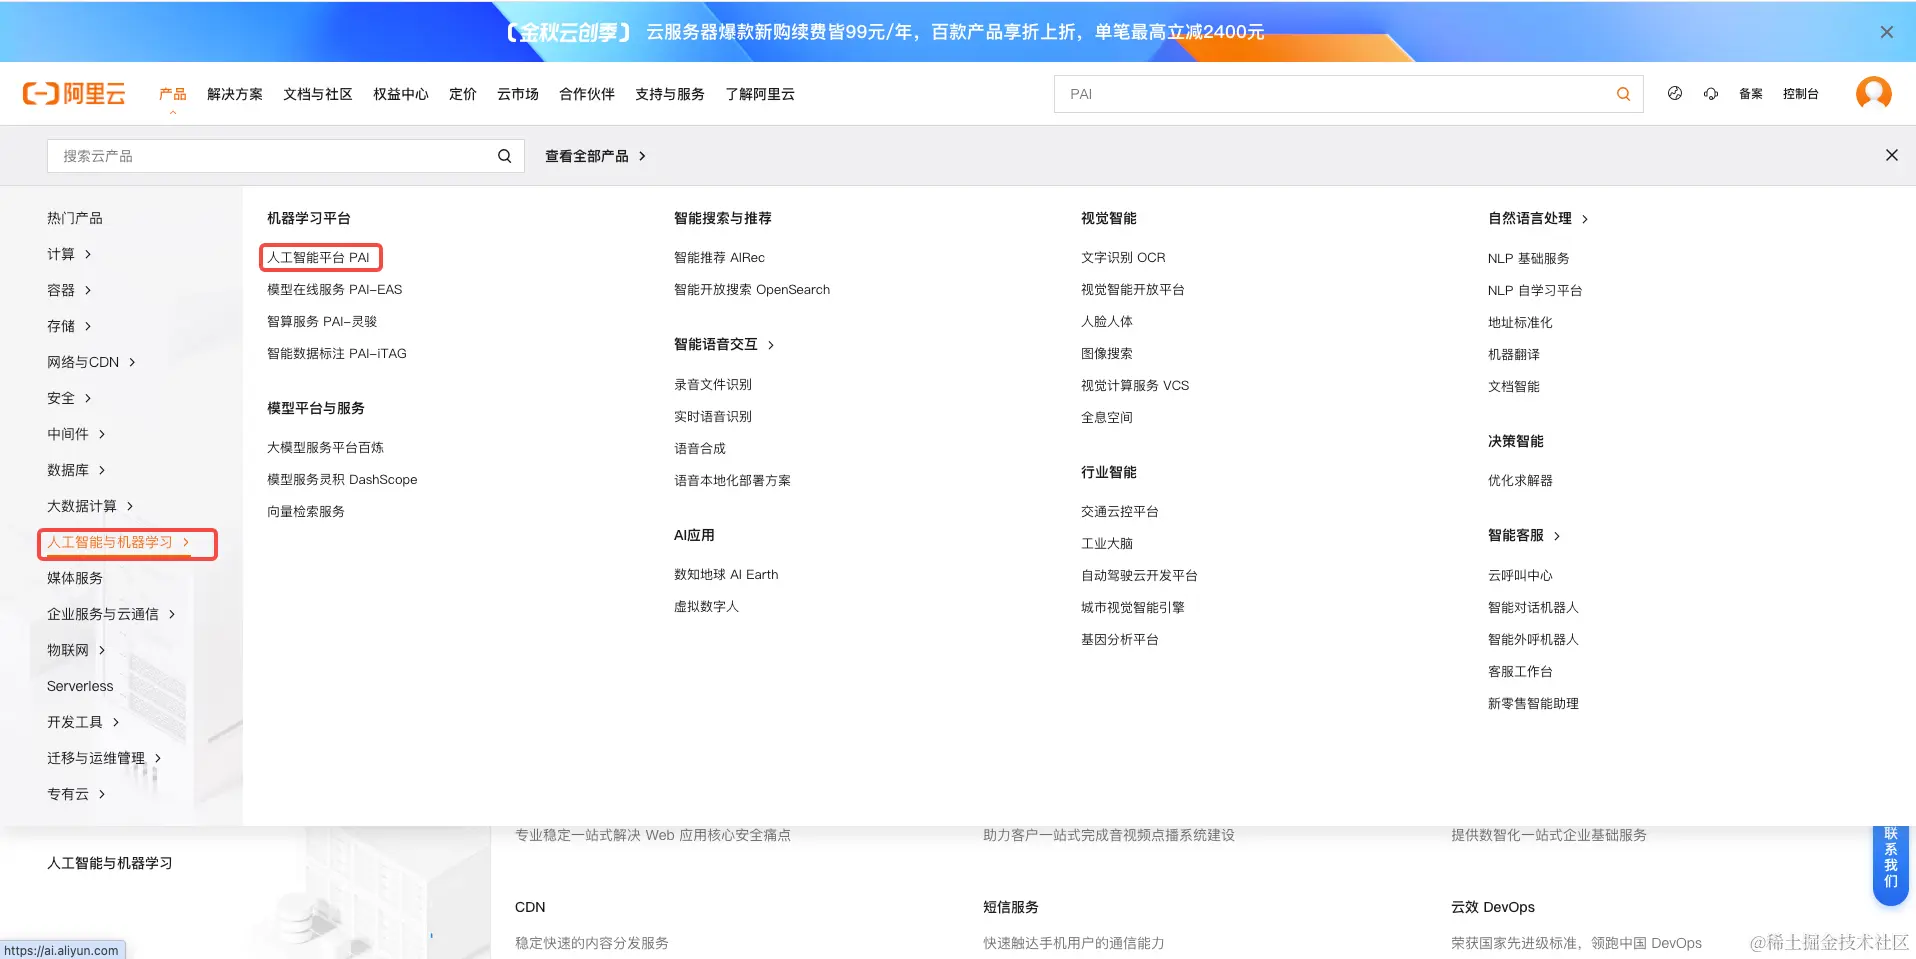Open the 自然语言处理 section heading
The width and height of the screenshot is (1916, 959).
(x=1538, y=218)
